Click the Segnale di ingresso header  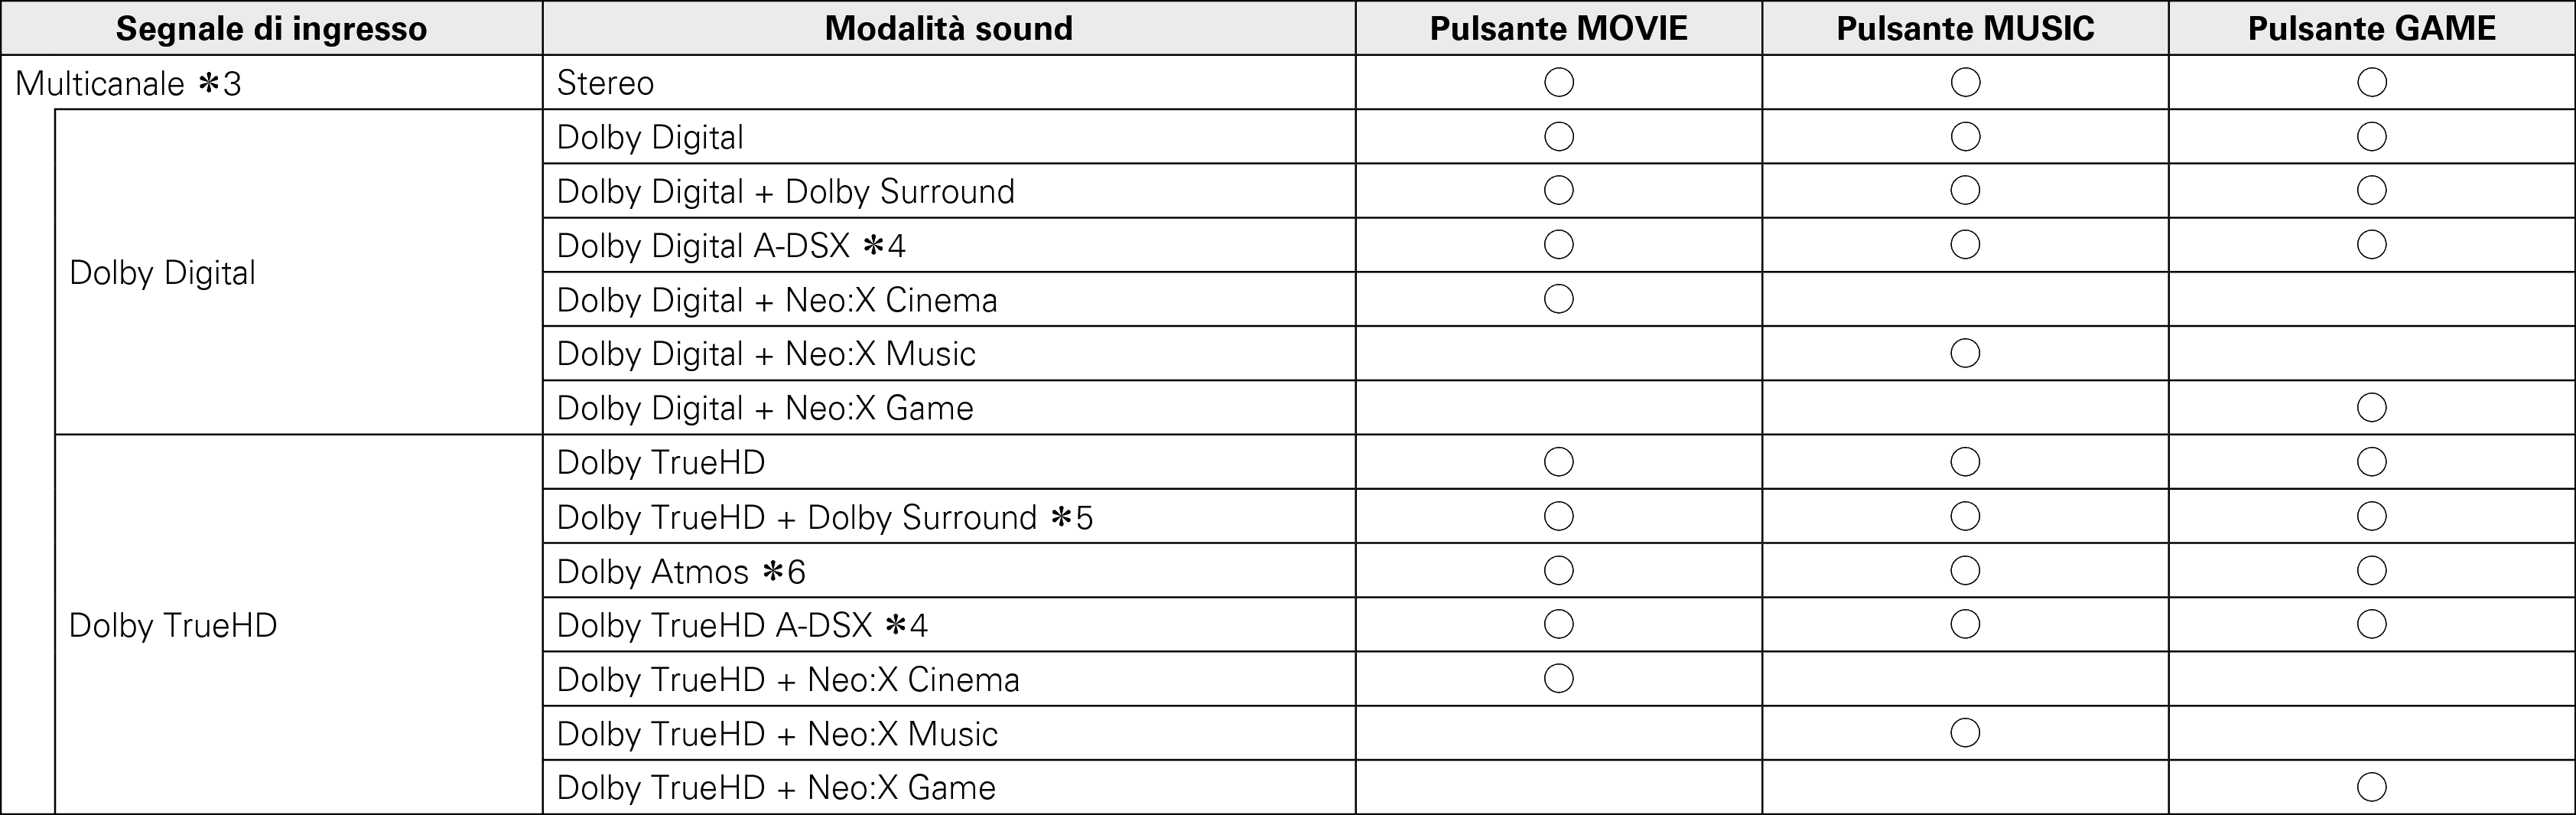[271, 28]
